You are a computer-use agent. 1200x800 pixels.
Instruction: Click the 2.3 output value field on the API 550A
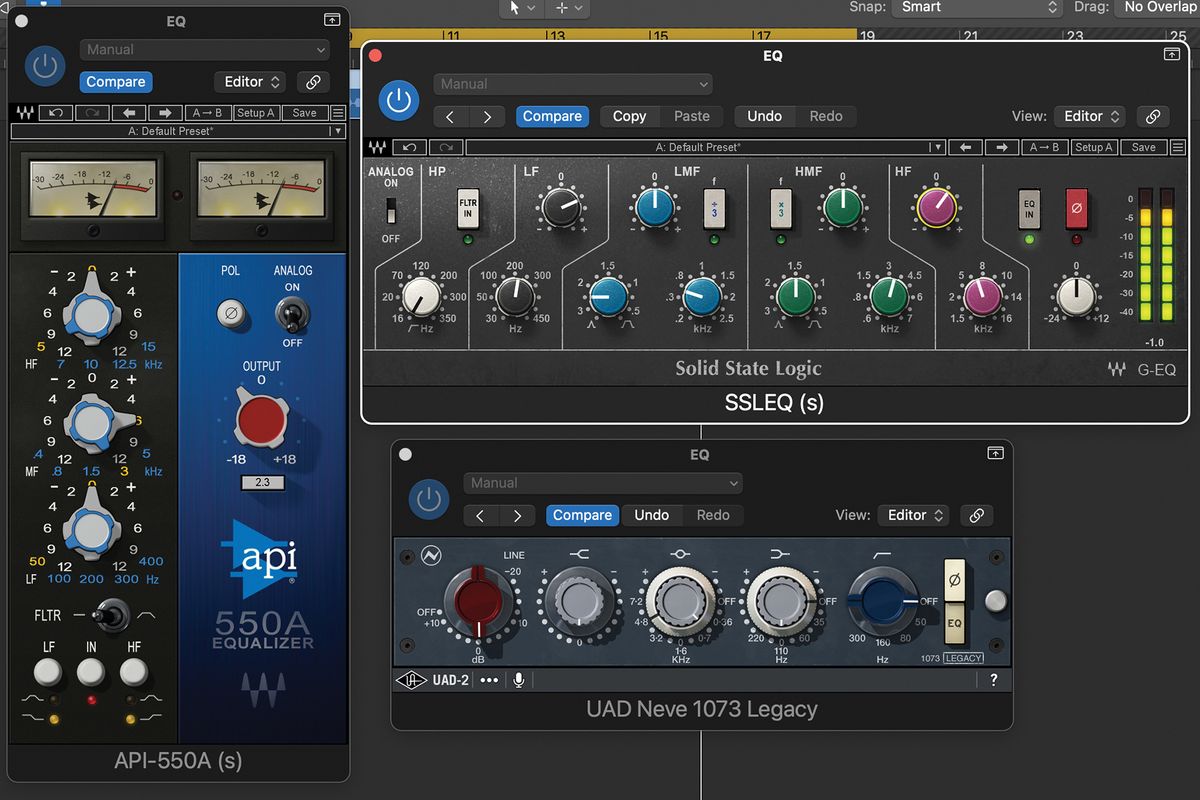(x=260, y=481)
